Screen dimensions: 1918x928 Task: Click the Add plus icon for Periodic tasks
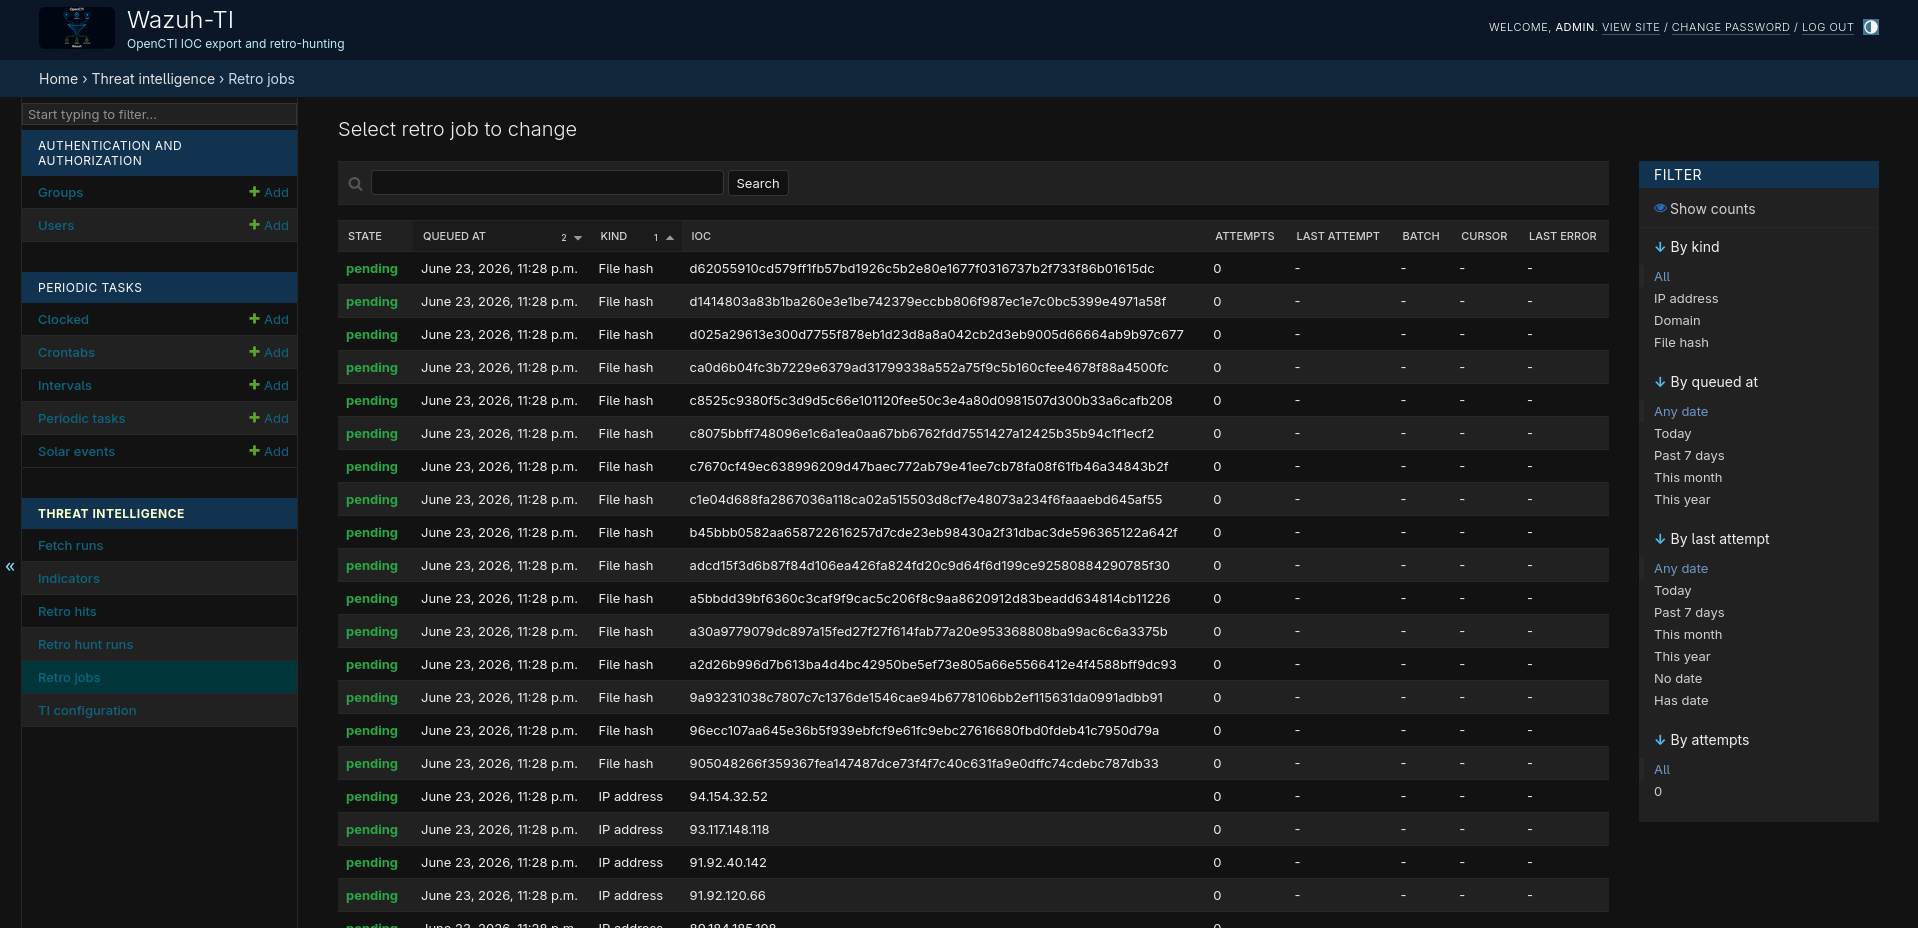(254, 418)
